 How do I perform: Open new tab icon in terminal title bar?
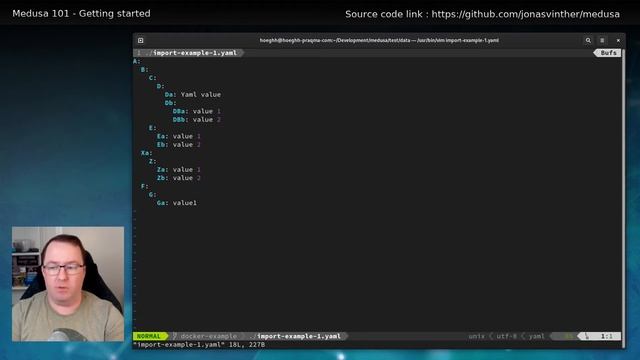tap(140, 40)
